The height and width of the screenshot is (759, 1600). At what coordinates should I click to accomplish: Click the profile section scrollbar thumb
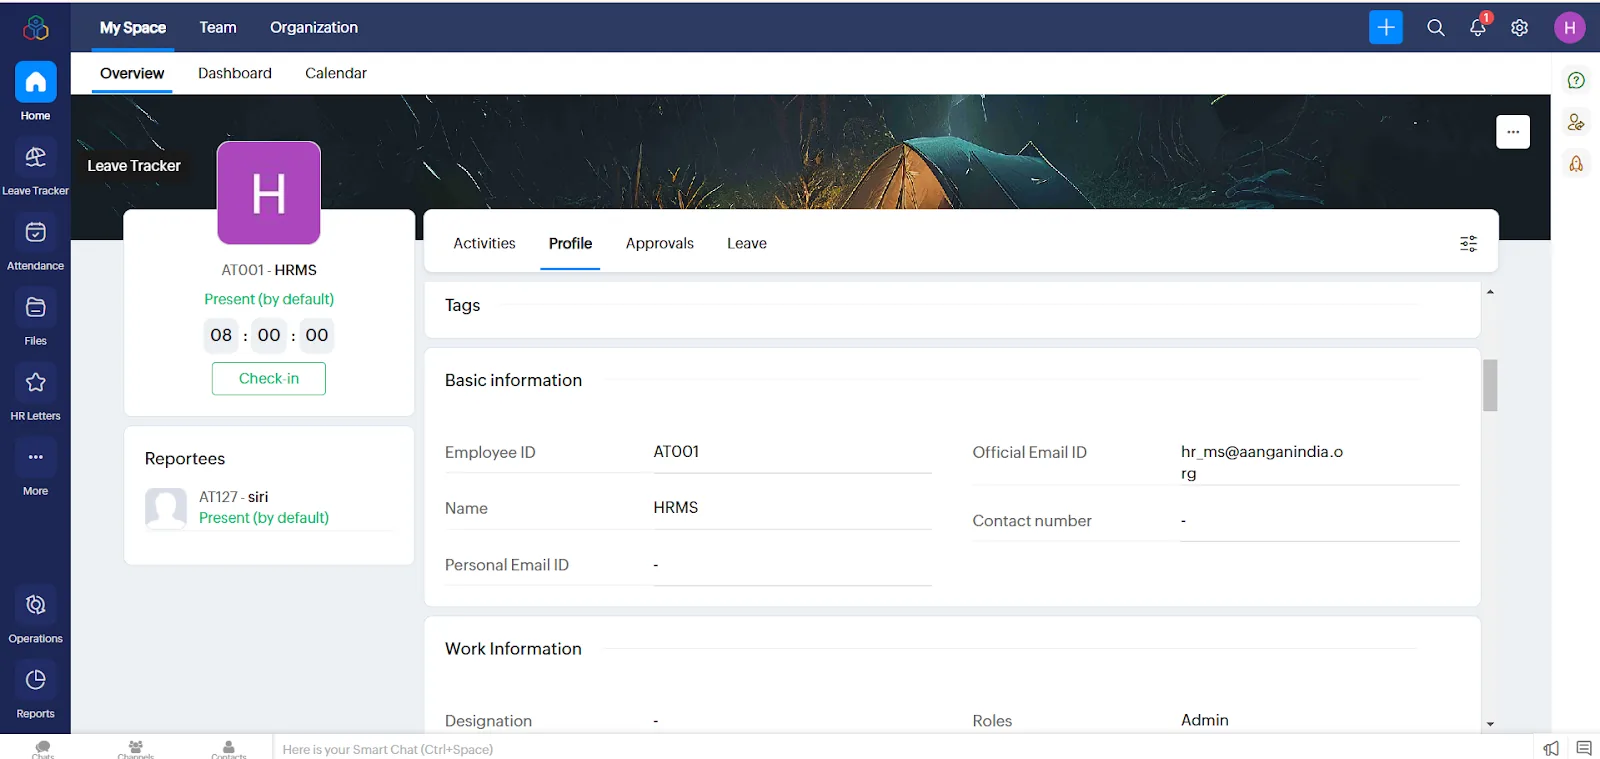tap(1490, 385)
